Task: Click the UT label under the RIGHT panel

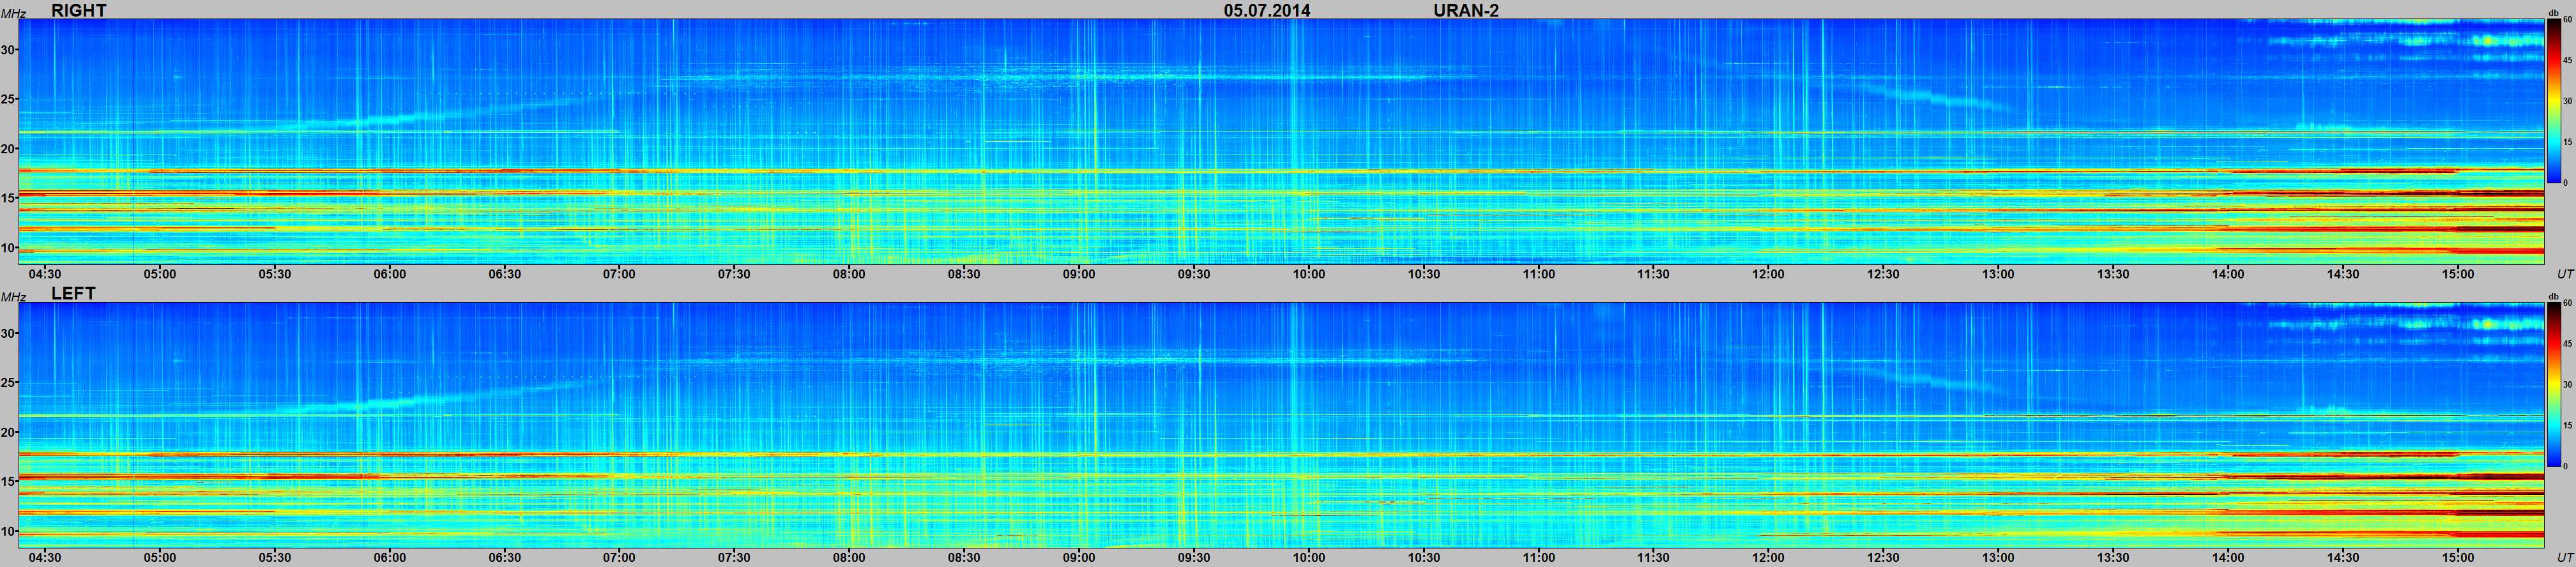Action: [x=2565, y=274]
